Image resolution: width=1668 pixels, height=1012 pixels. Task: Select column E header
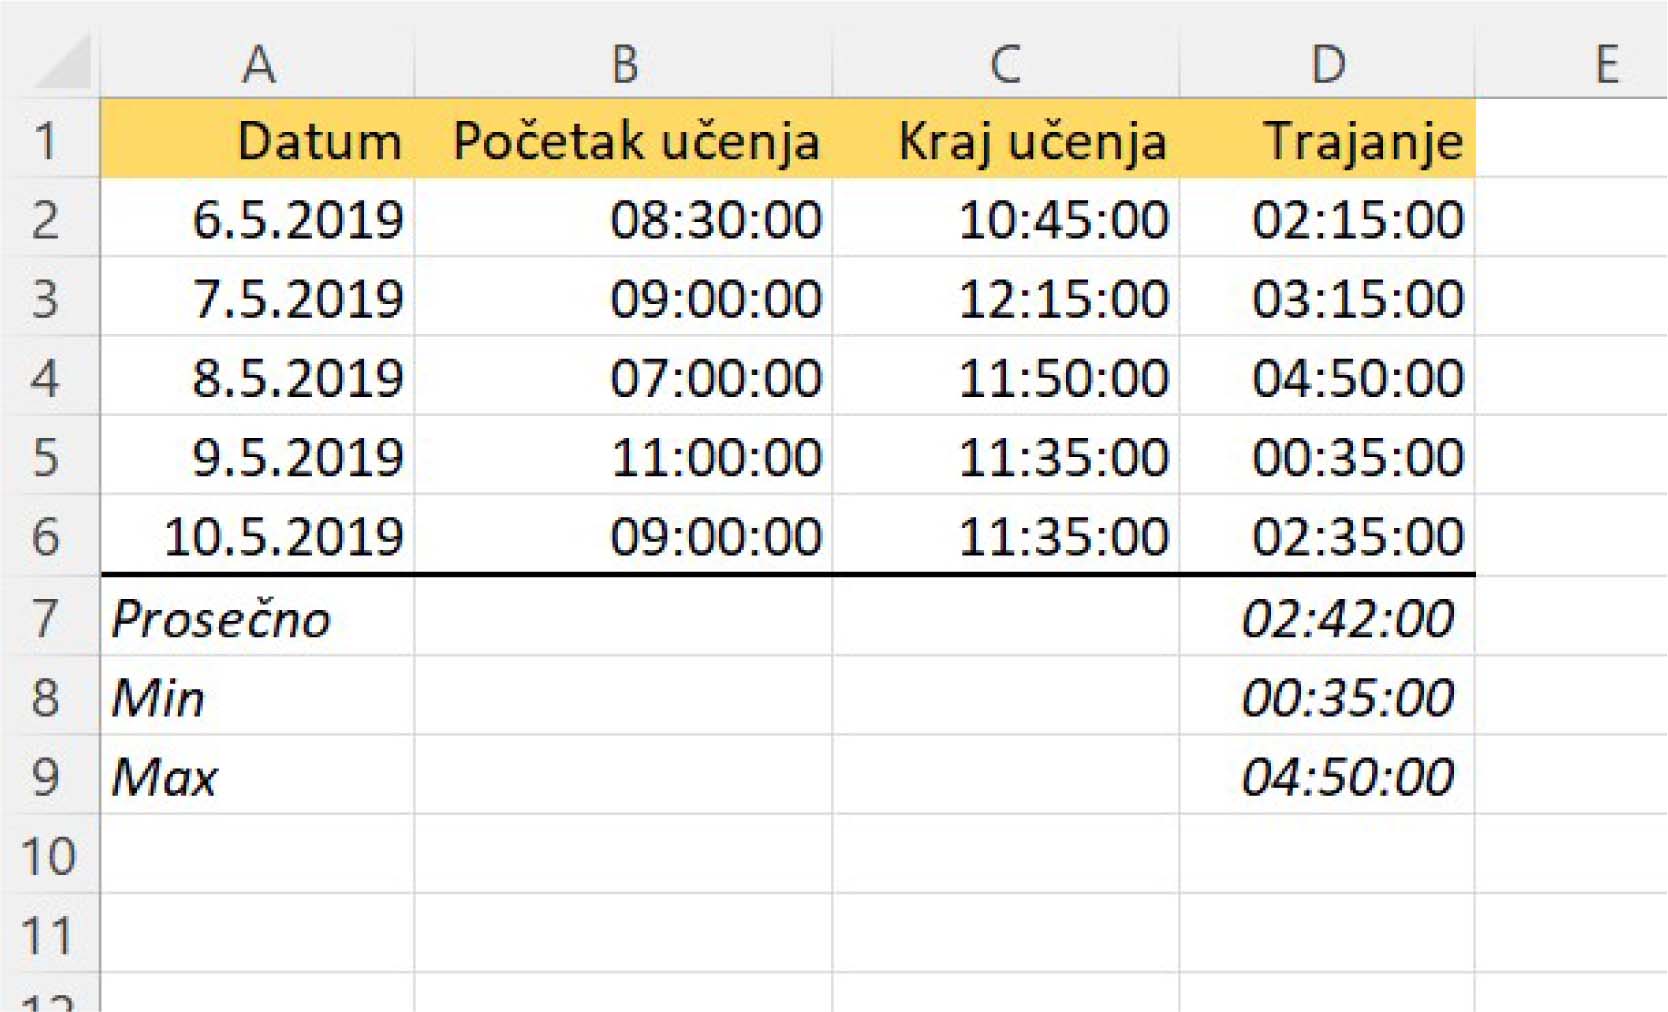click(x=1606, y=65)
